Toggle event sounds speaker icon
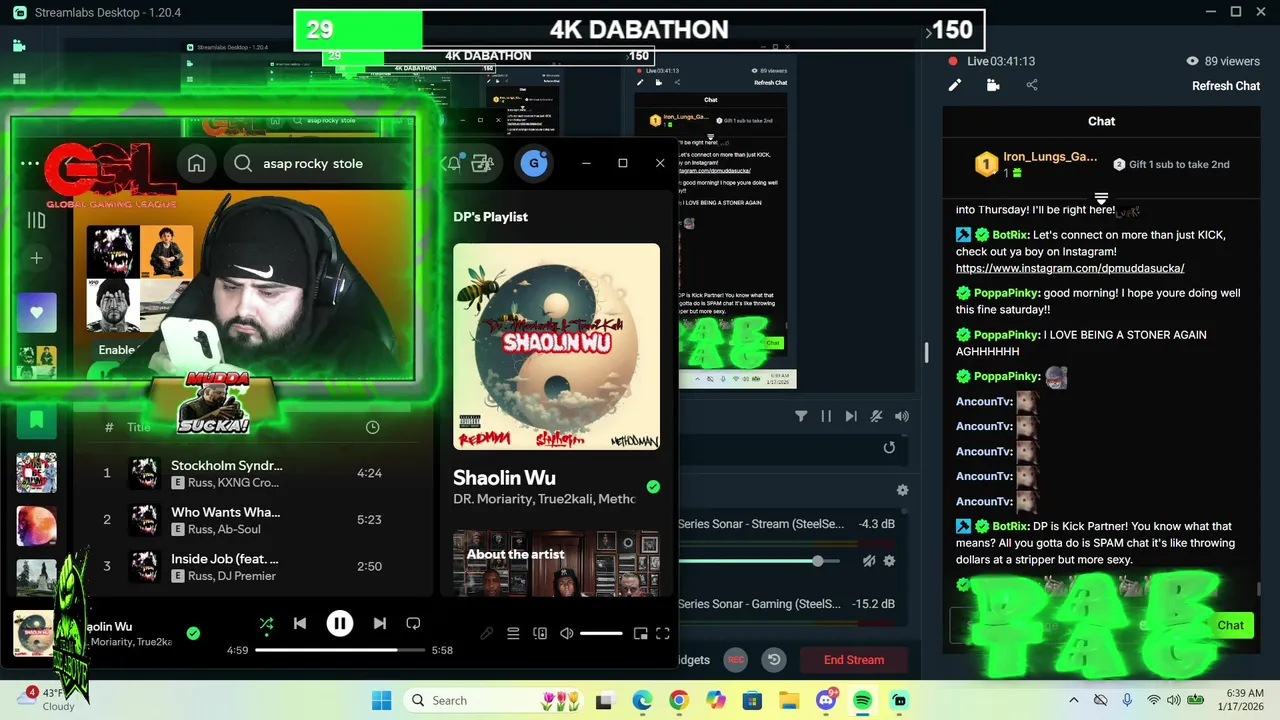The height and width of the screenshot is (720, 1280). [902, 416]
